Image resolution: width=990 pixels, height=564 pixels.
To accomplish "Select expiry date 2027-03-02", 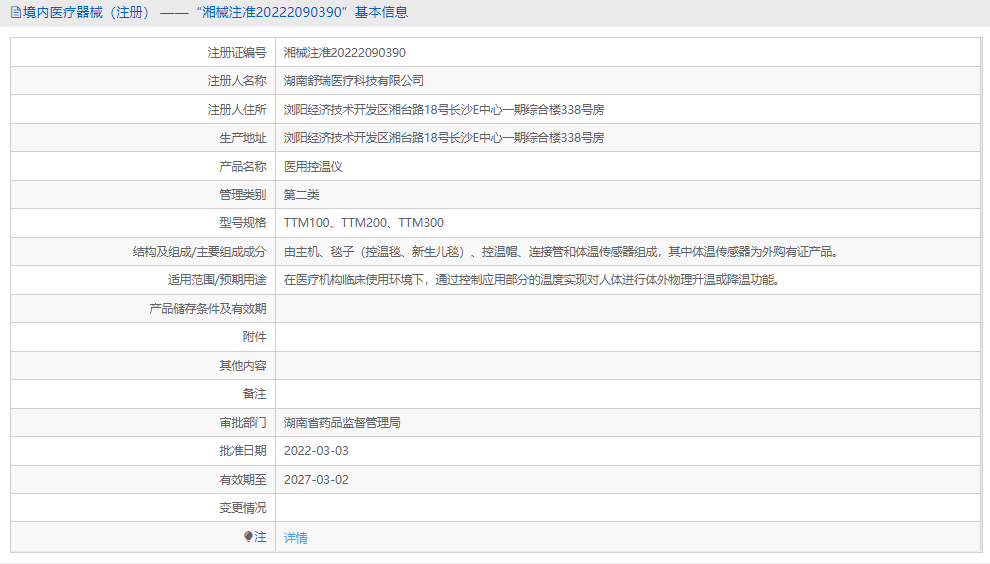I will click(316, 479).
